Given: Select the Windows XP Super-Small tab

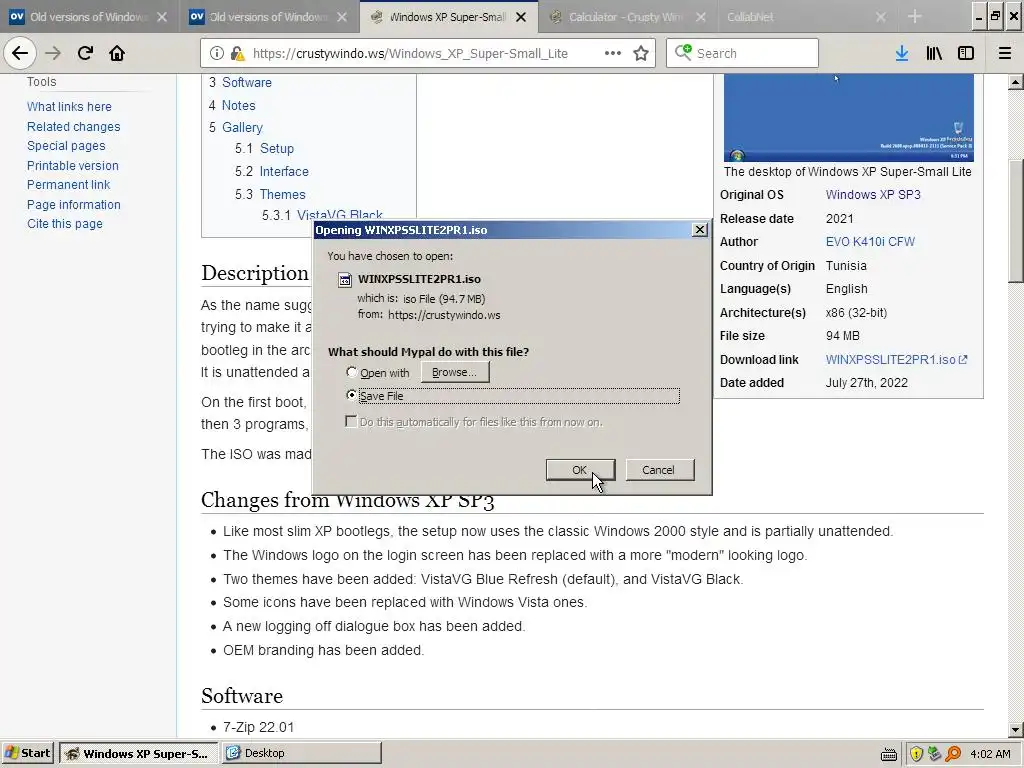Looking at the screenshot, I should 449,17.
